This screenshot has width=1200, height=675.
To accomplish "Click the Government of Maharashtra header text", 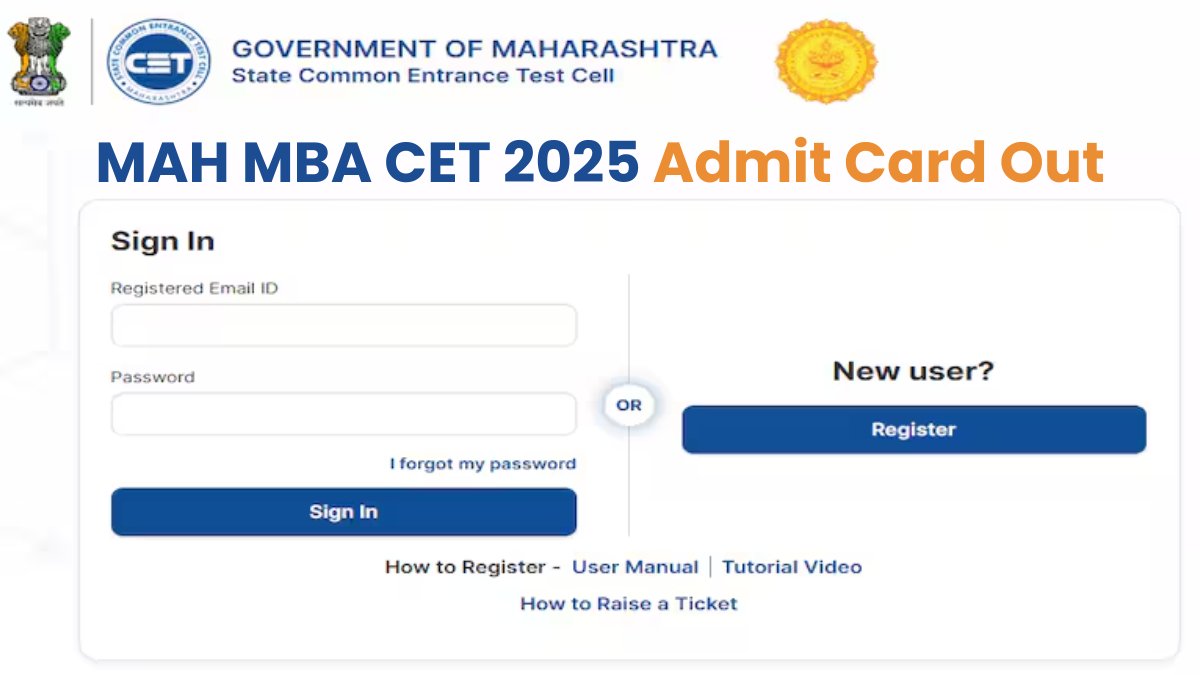I will click(x=474, y=49).
